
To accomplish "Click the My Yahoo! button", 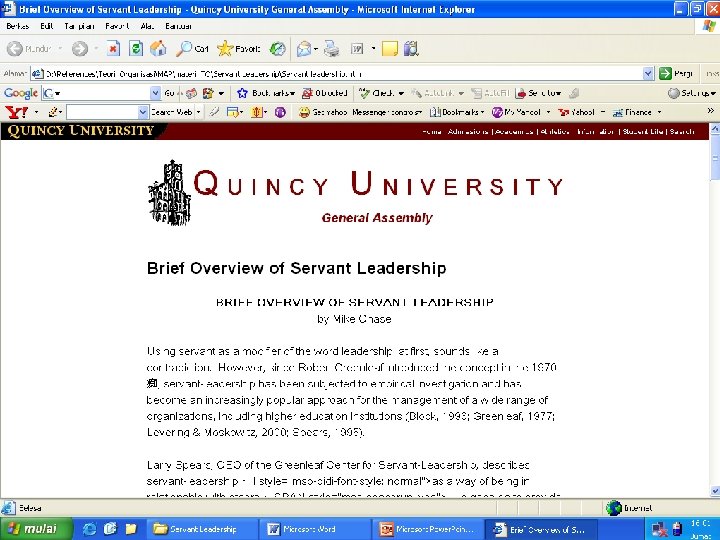I will coord(517,112).
